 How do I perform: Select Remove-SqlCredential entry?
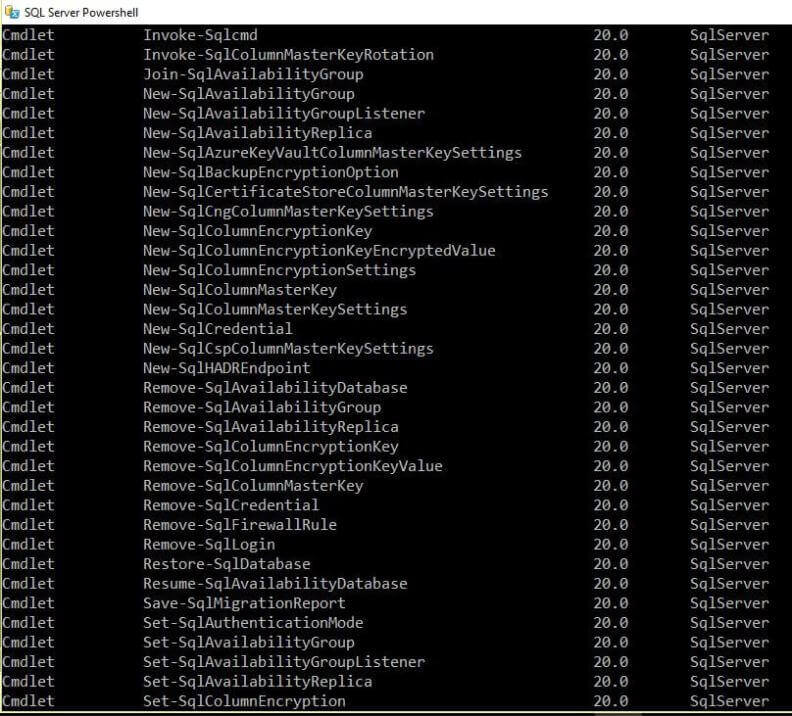coord(231,505)
